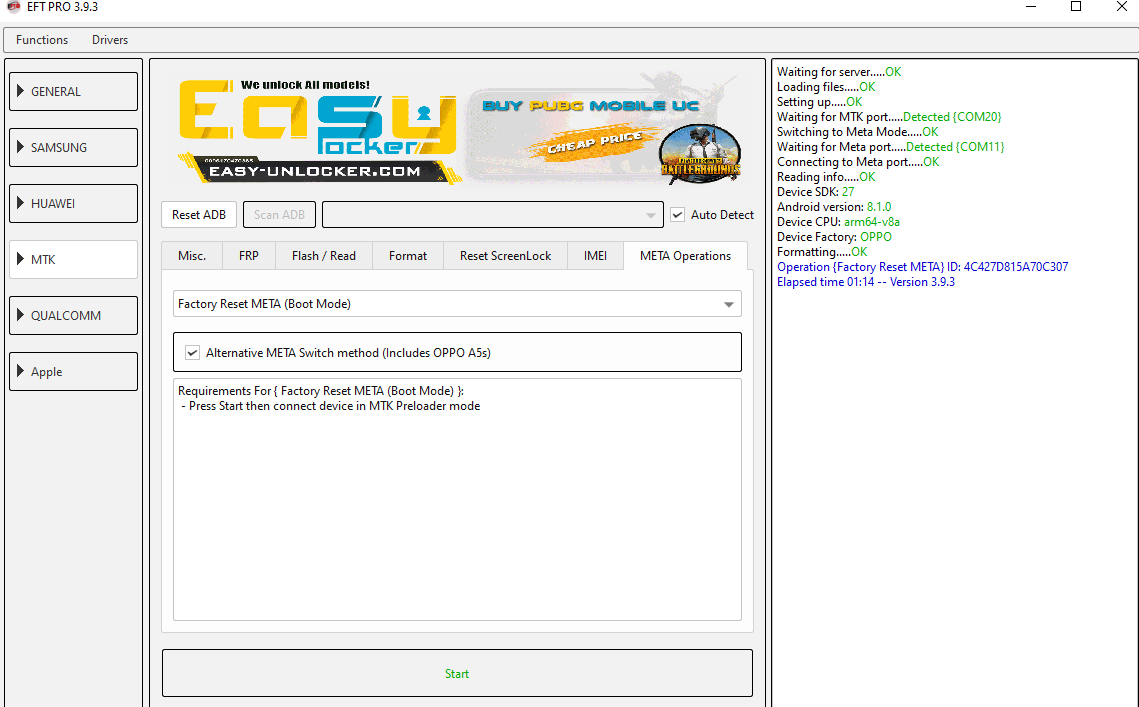
Task: Click the 'Reading info.....OK' log line
Action: 826,177
